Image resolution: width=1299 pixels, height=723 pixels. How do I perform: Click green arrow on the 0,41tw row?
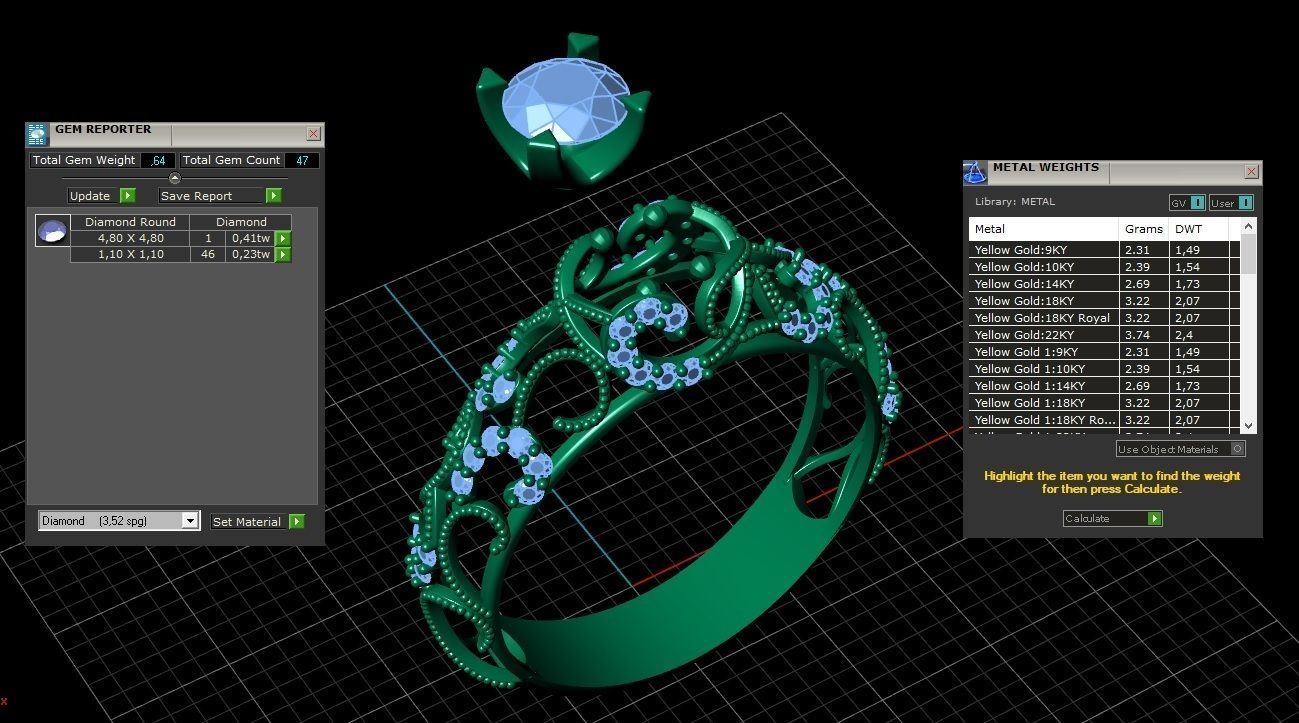(x=283, y=238)
